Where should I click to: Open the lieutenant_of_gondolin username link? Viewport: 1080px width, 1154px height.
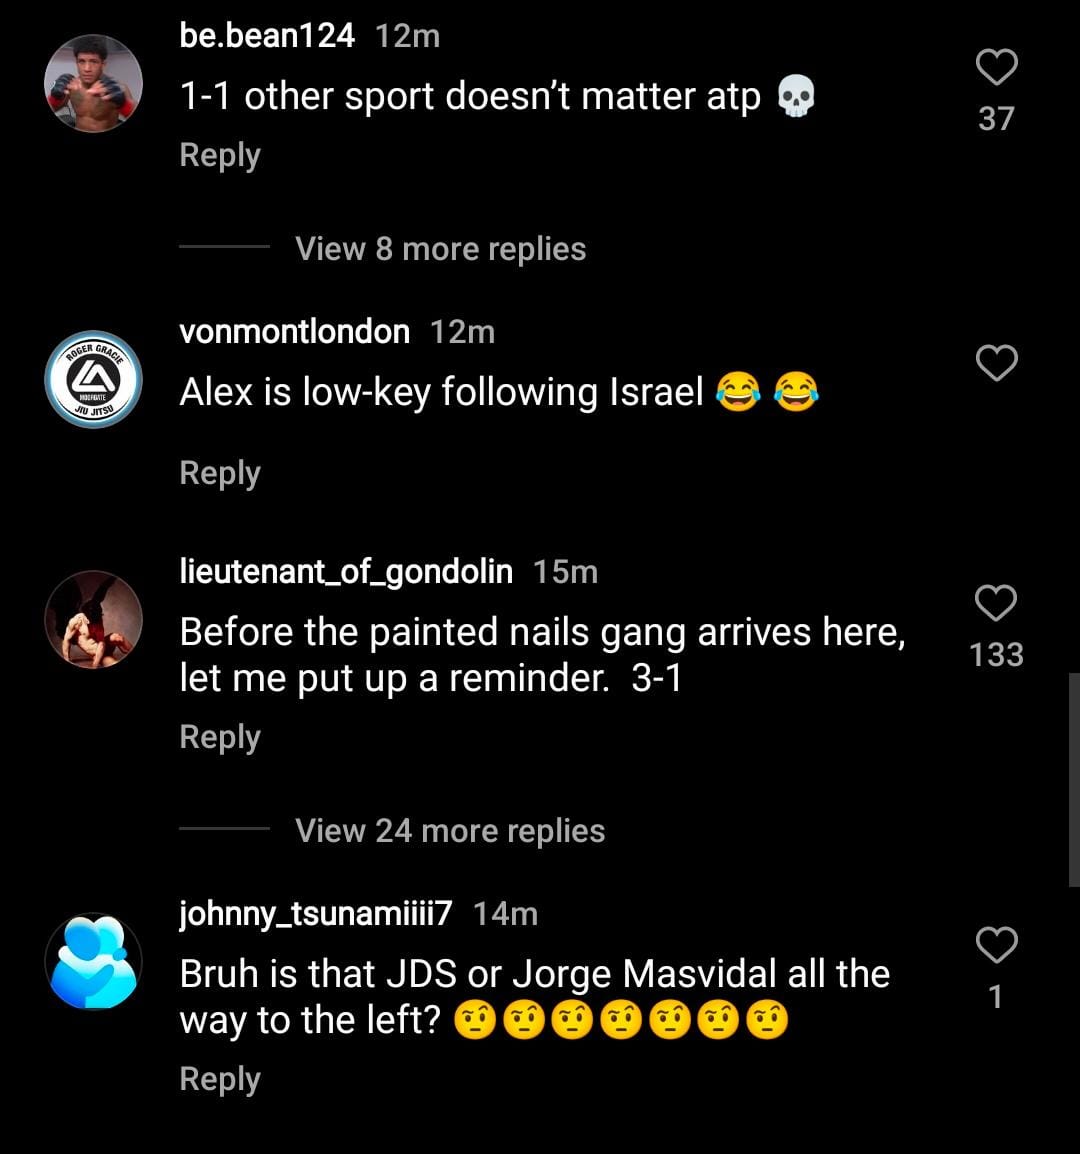tap(346, 572)
